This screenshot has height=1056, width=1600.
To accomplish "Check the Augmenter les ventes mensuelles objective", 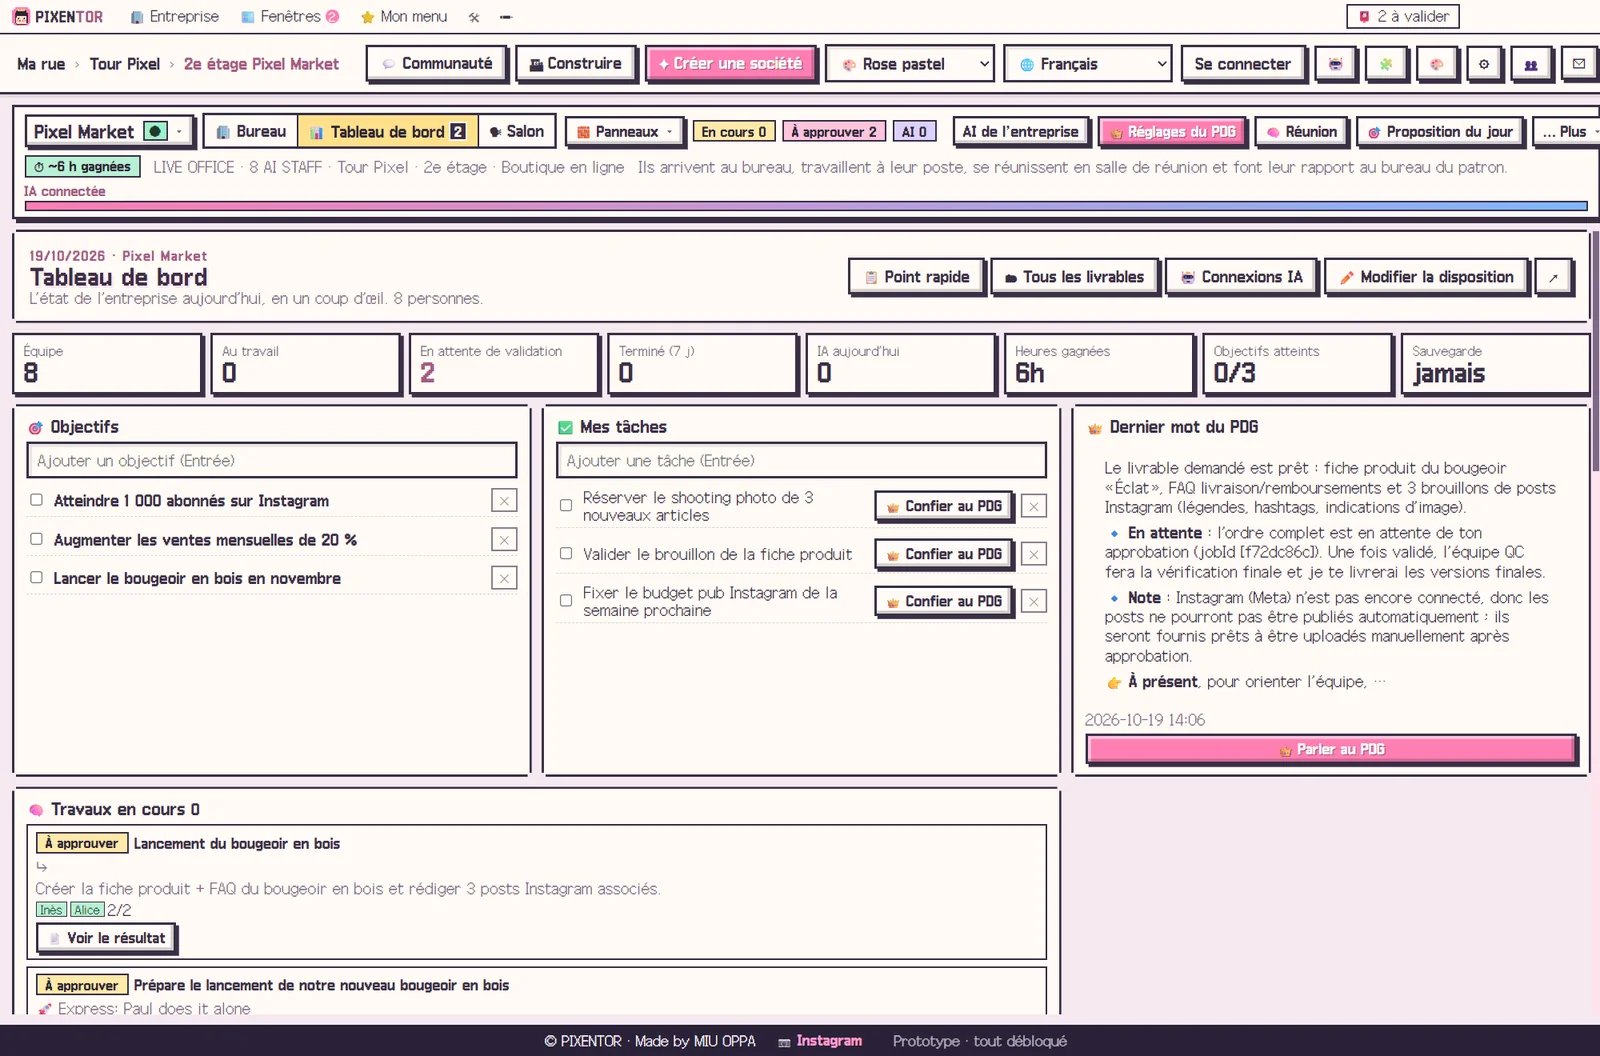I will point(37,539).
